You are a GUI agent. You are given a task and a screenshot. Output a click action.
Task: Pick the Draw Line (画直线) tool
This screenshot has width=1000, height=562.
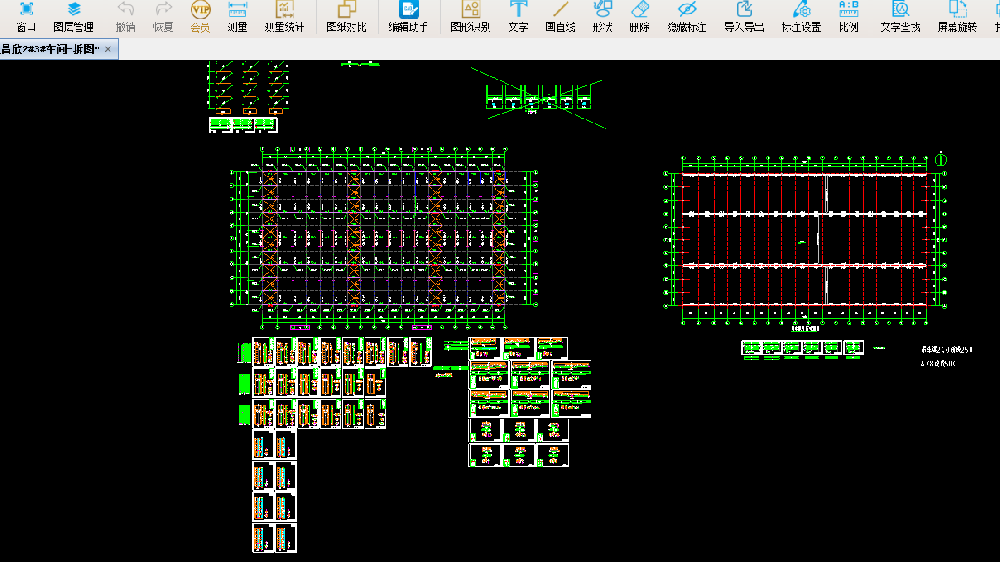[561, 16]
